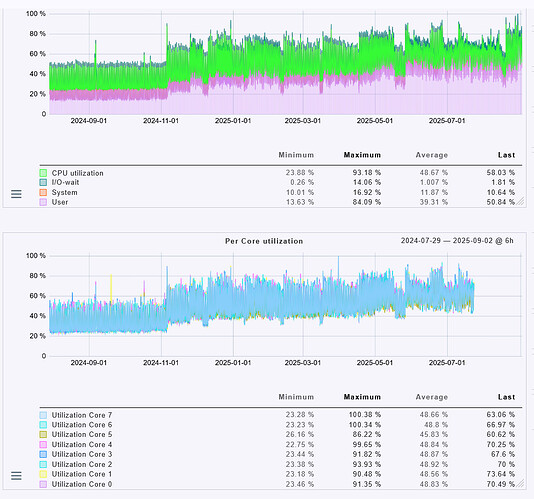Click the 2024-07-29 — 2025-09-02 @ 6h range

pos(457,241)
